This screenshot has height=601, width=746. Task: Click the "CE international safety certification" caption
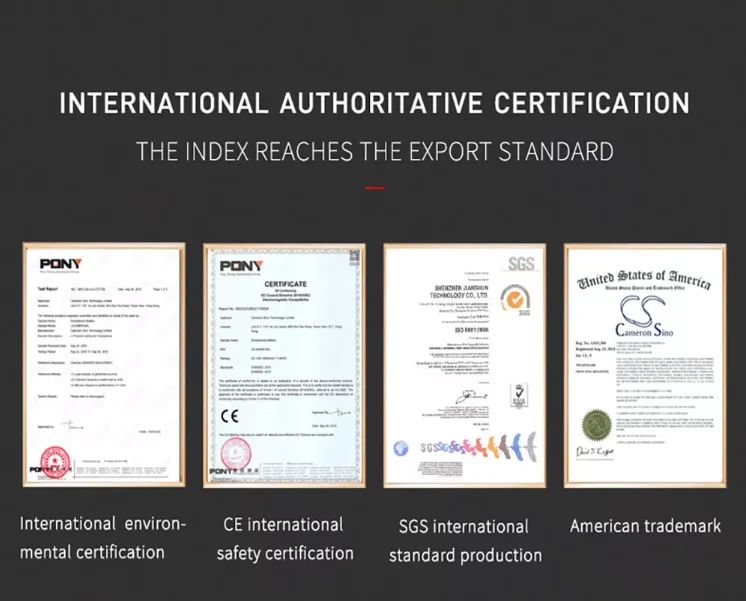pyautogui.click(x=285, y=539)
